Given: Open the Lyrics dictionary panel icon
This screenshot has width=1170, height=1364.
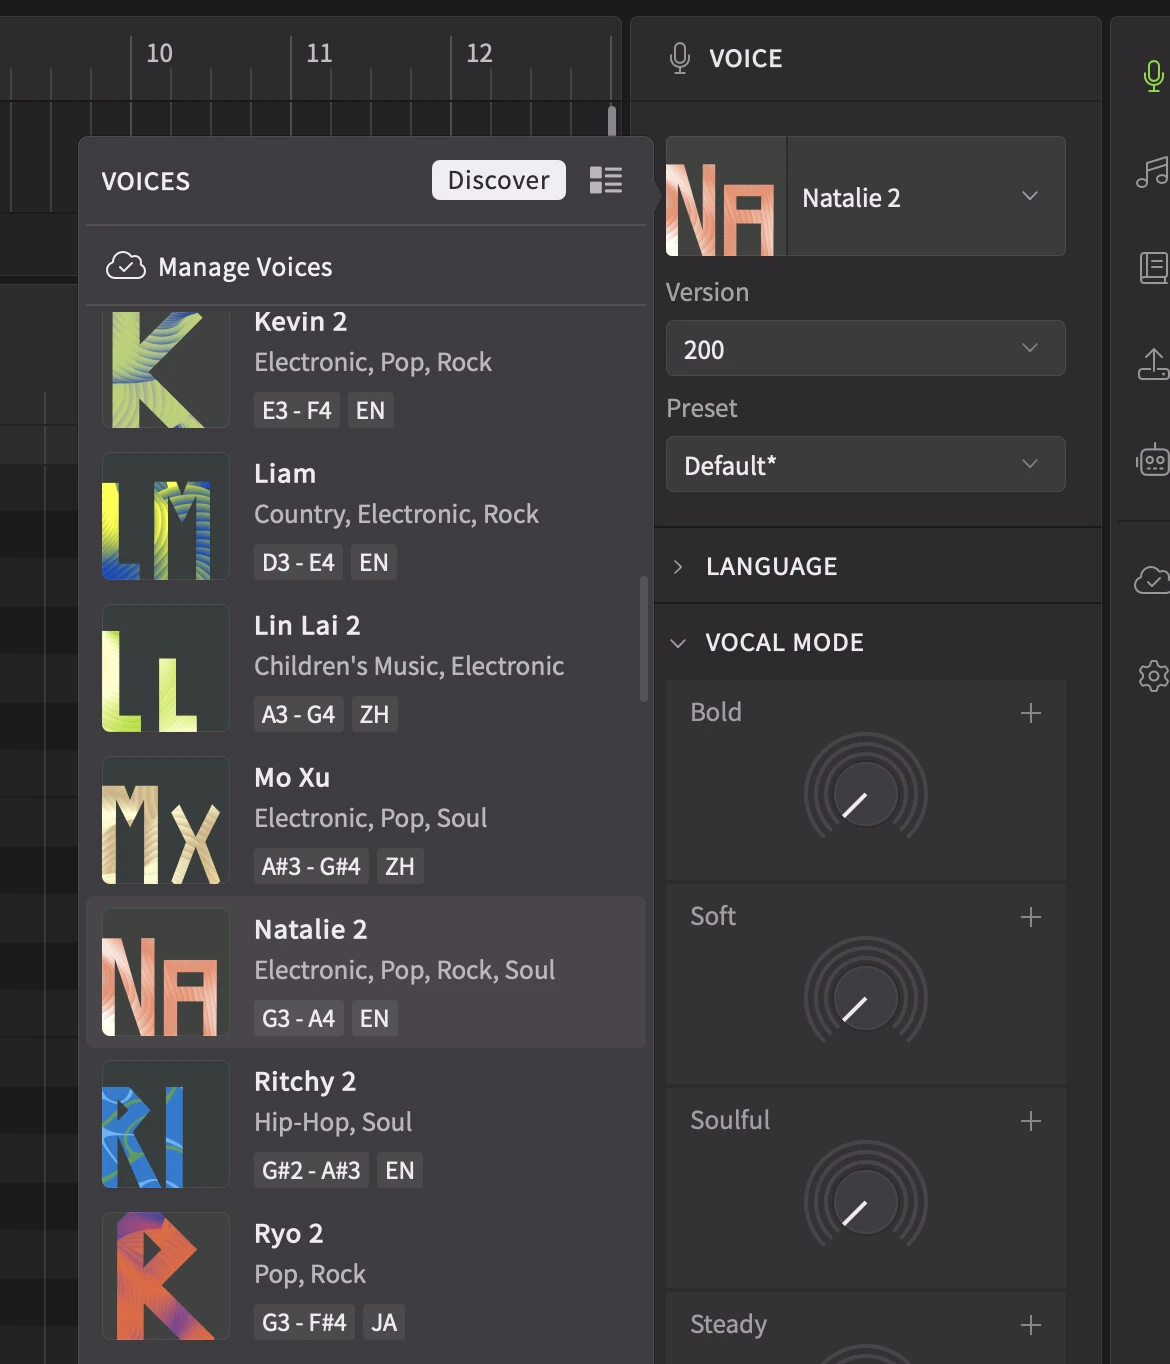Looking at the screenshot, I should 1155,267.
